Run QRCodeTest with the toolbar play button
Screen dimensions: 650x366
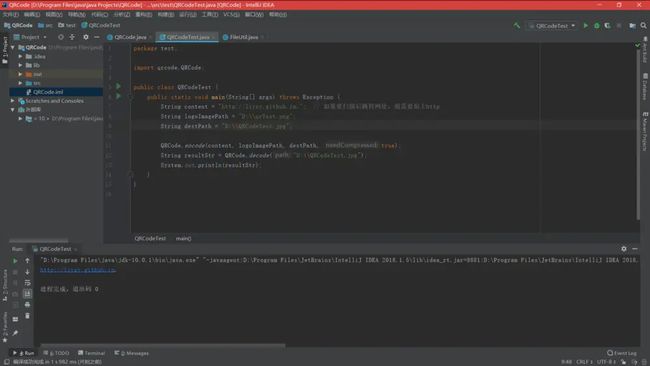pos(586,26)
